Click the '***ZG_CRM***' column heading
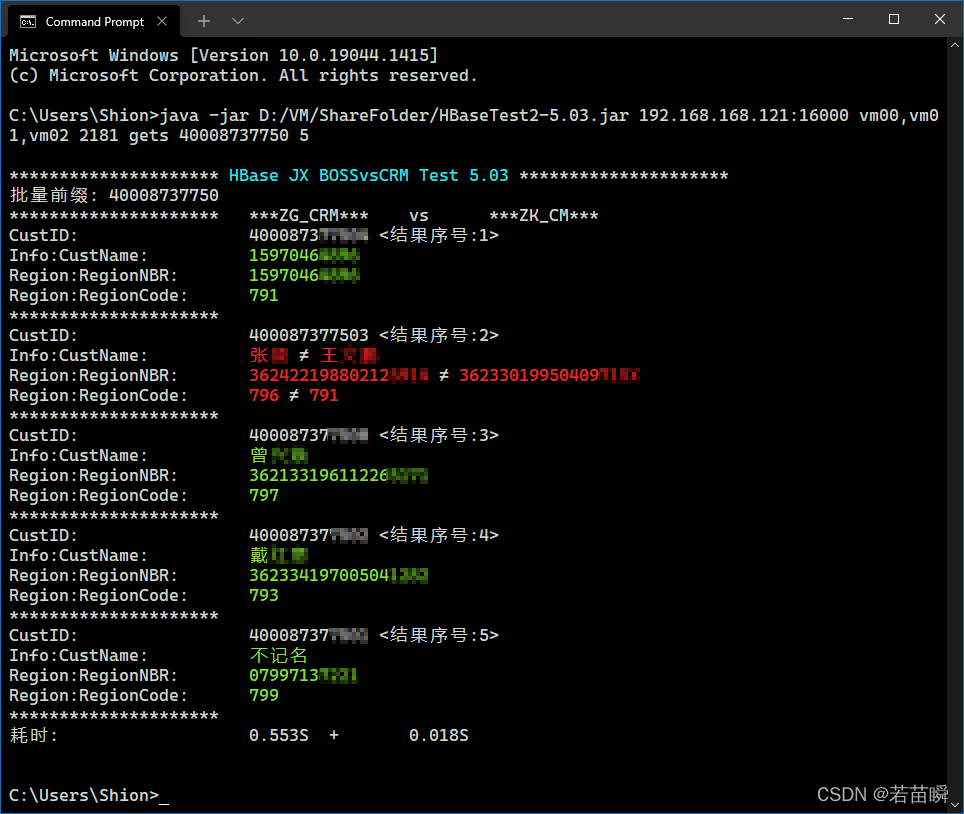This screenshot has width=964, height=814. 309,216
